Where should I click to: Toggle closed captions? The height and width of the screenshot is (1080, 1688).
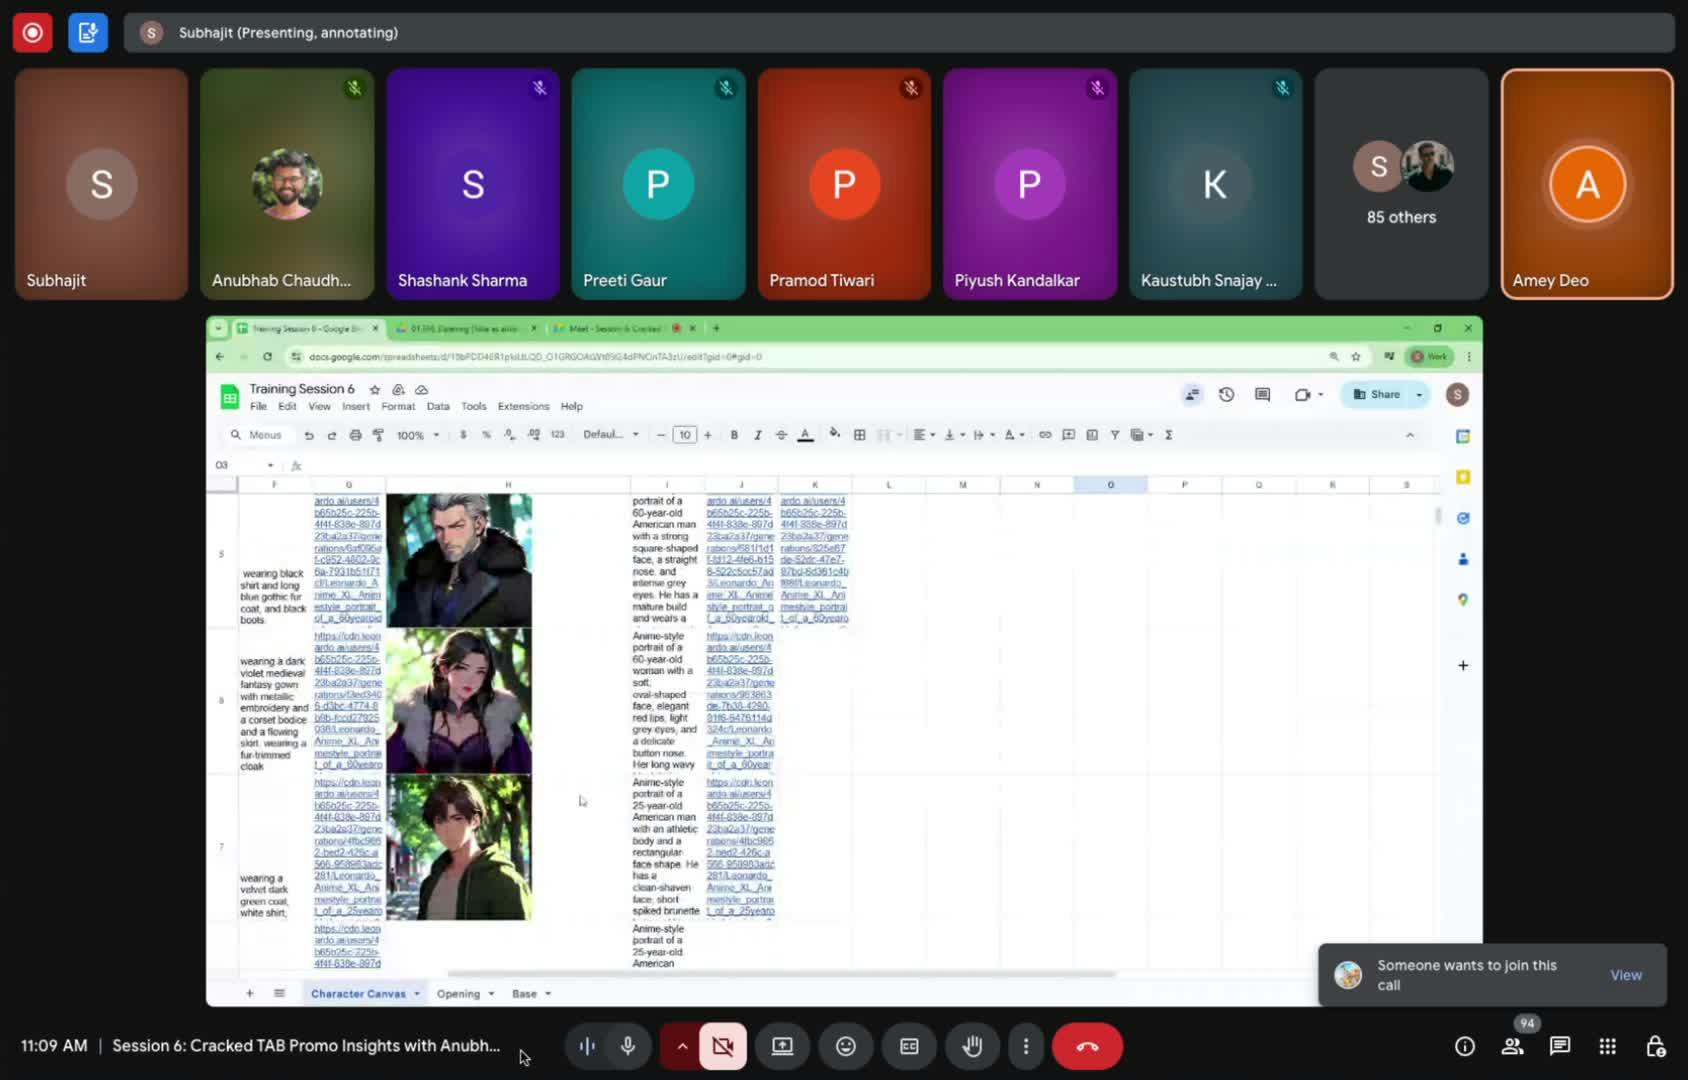pyautogui.click(x=909, y=1046)
